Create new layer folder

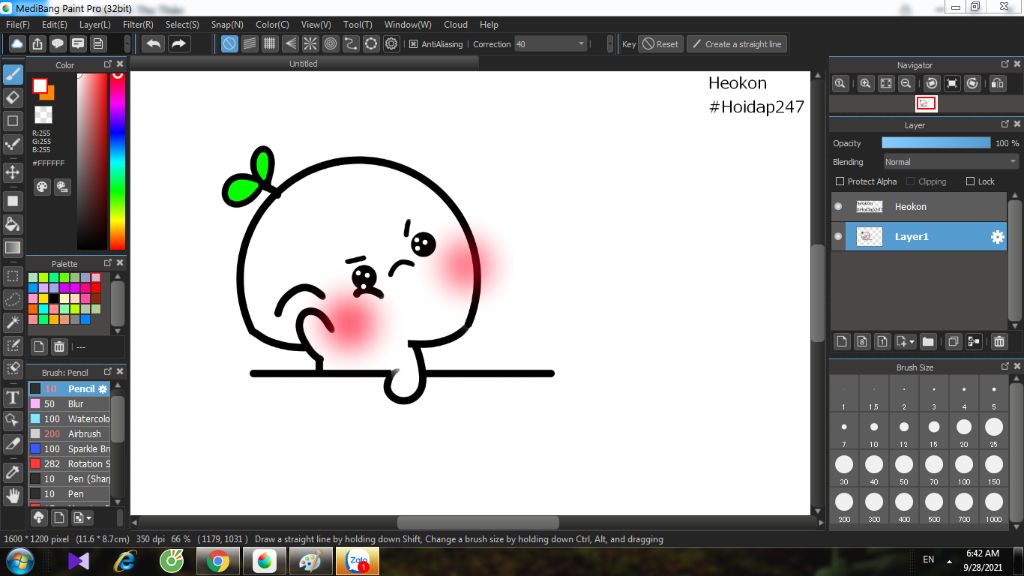[x=928, y=342]
